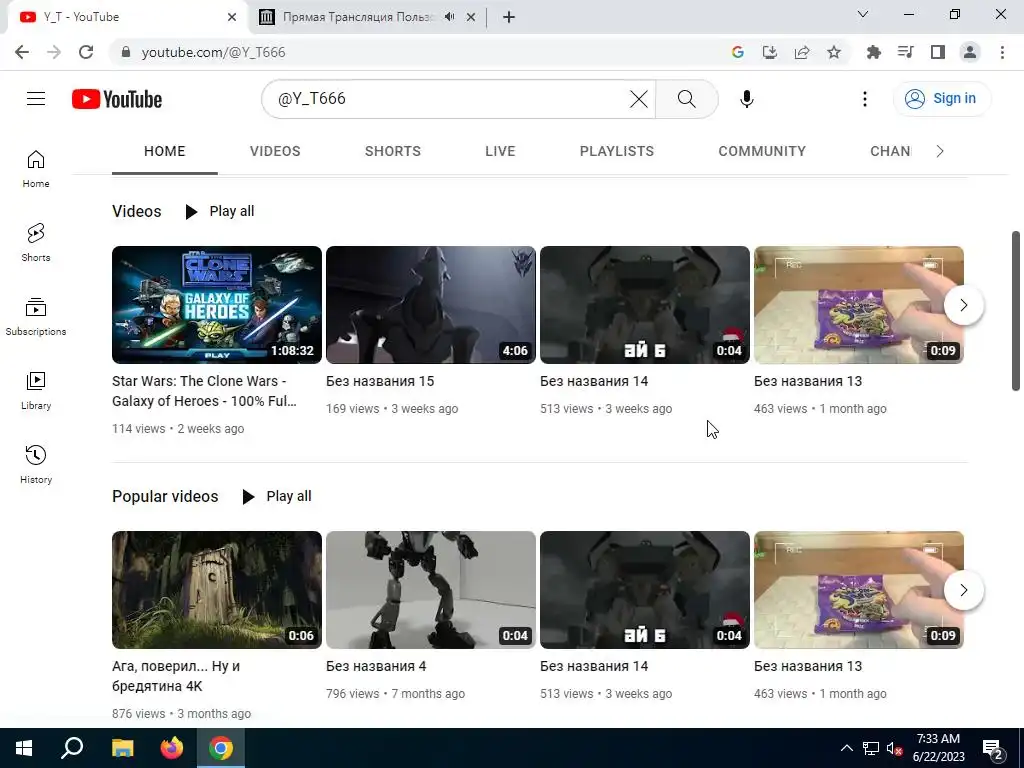
Task: Open Subscriptions in the sidebar
Action: point(36,317)
